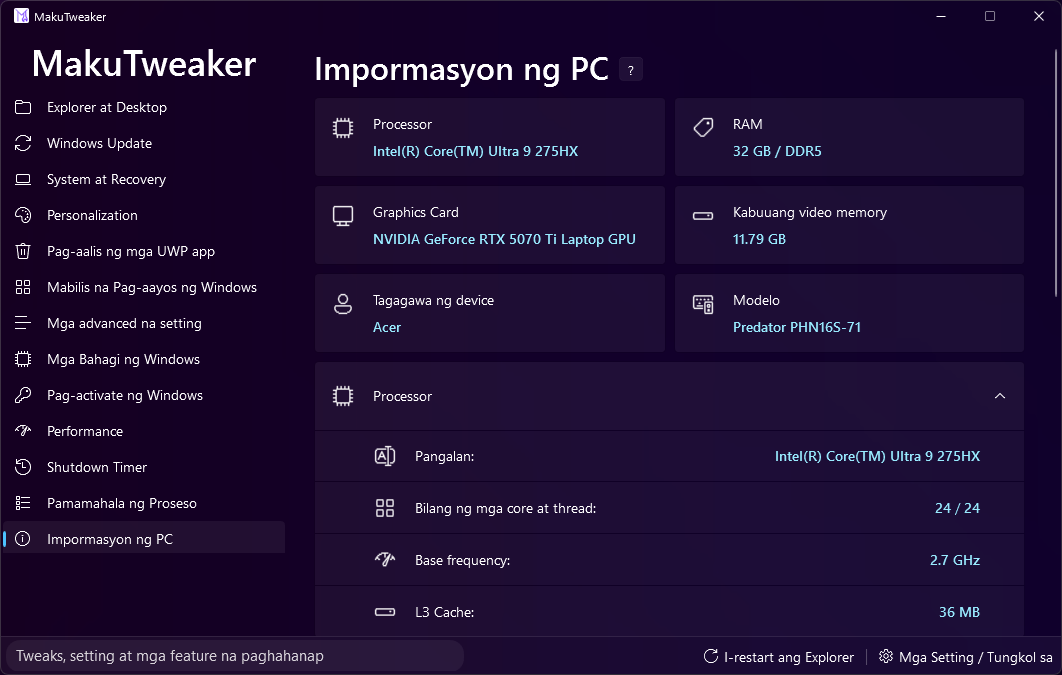Switch to Shutdown Timer page
The width and height of the screenshot is (1062, 675).
tap(144, 467)
